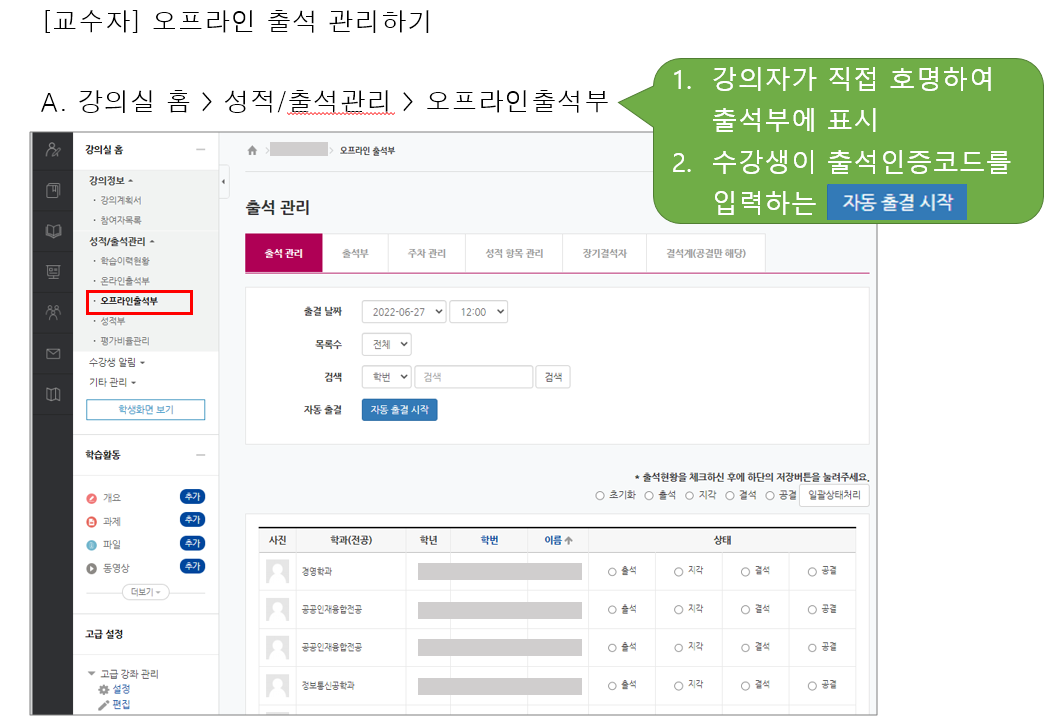
Task: Expand the 더보기 activities list
Action: (145, 592)
